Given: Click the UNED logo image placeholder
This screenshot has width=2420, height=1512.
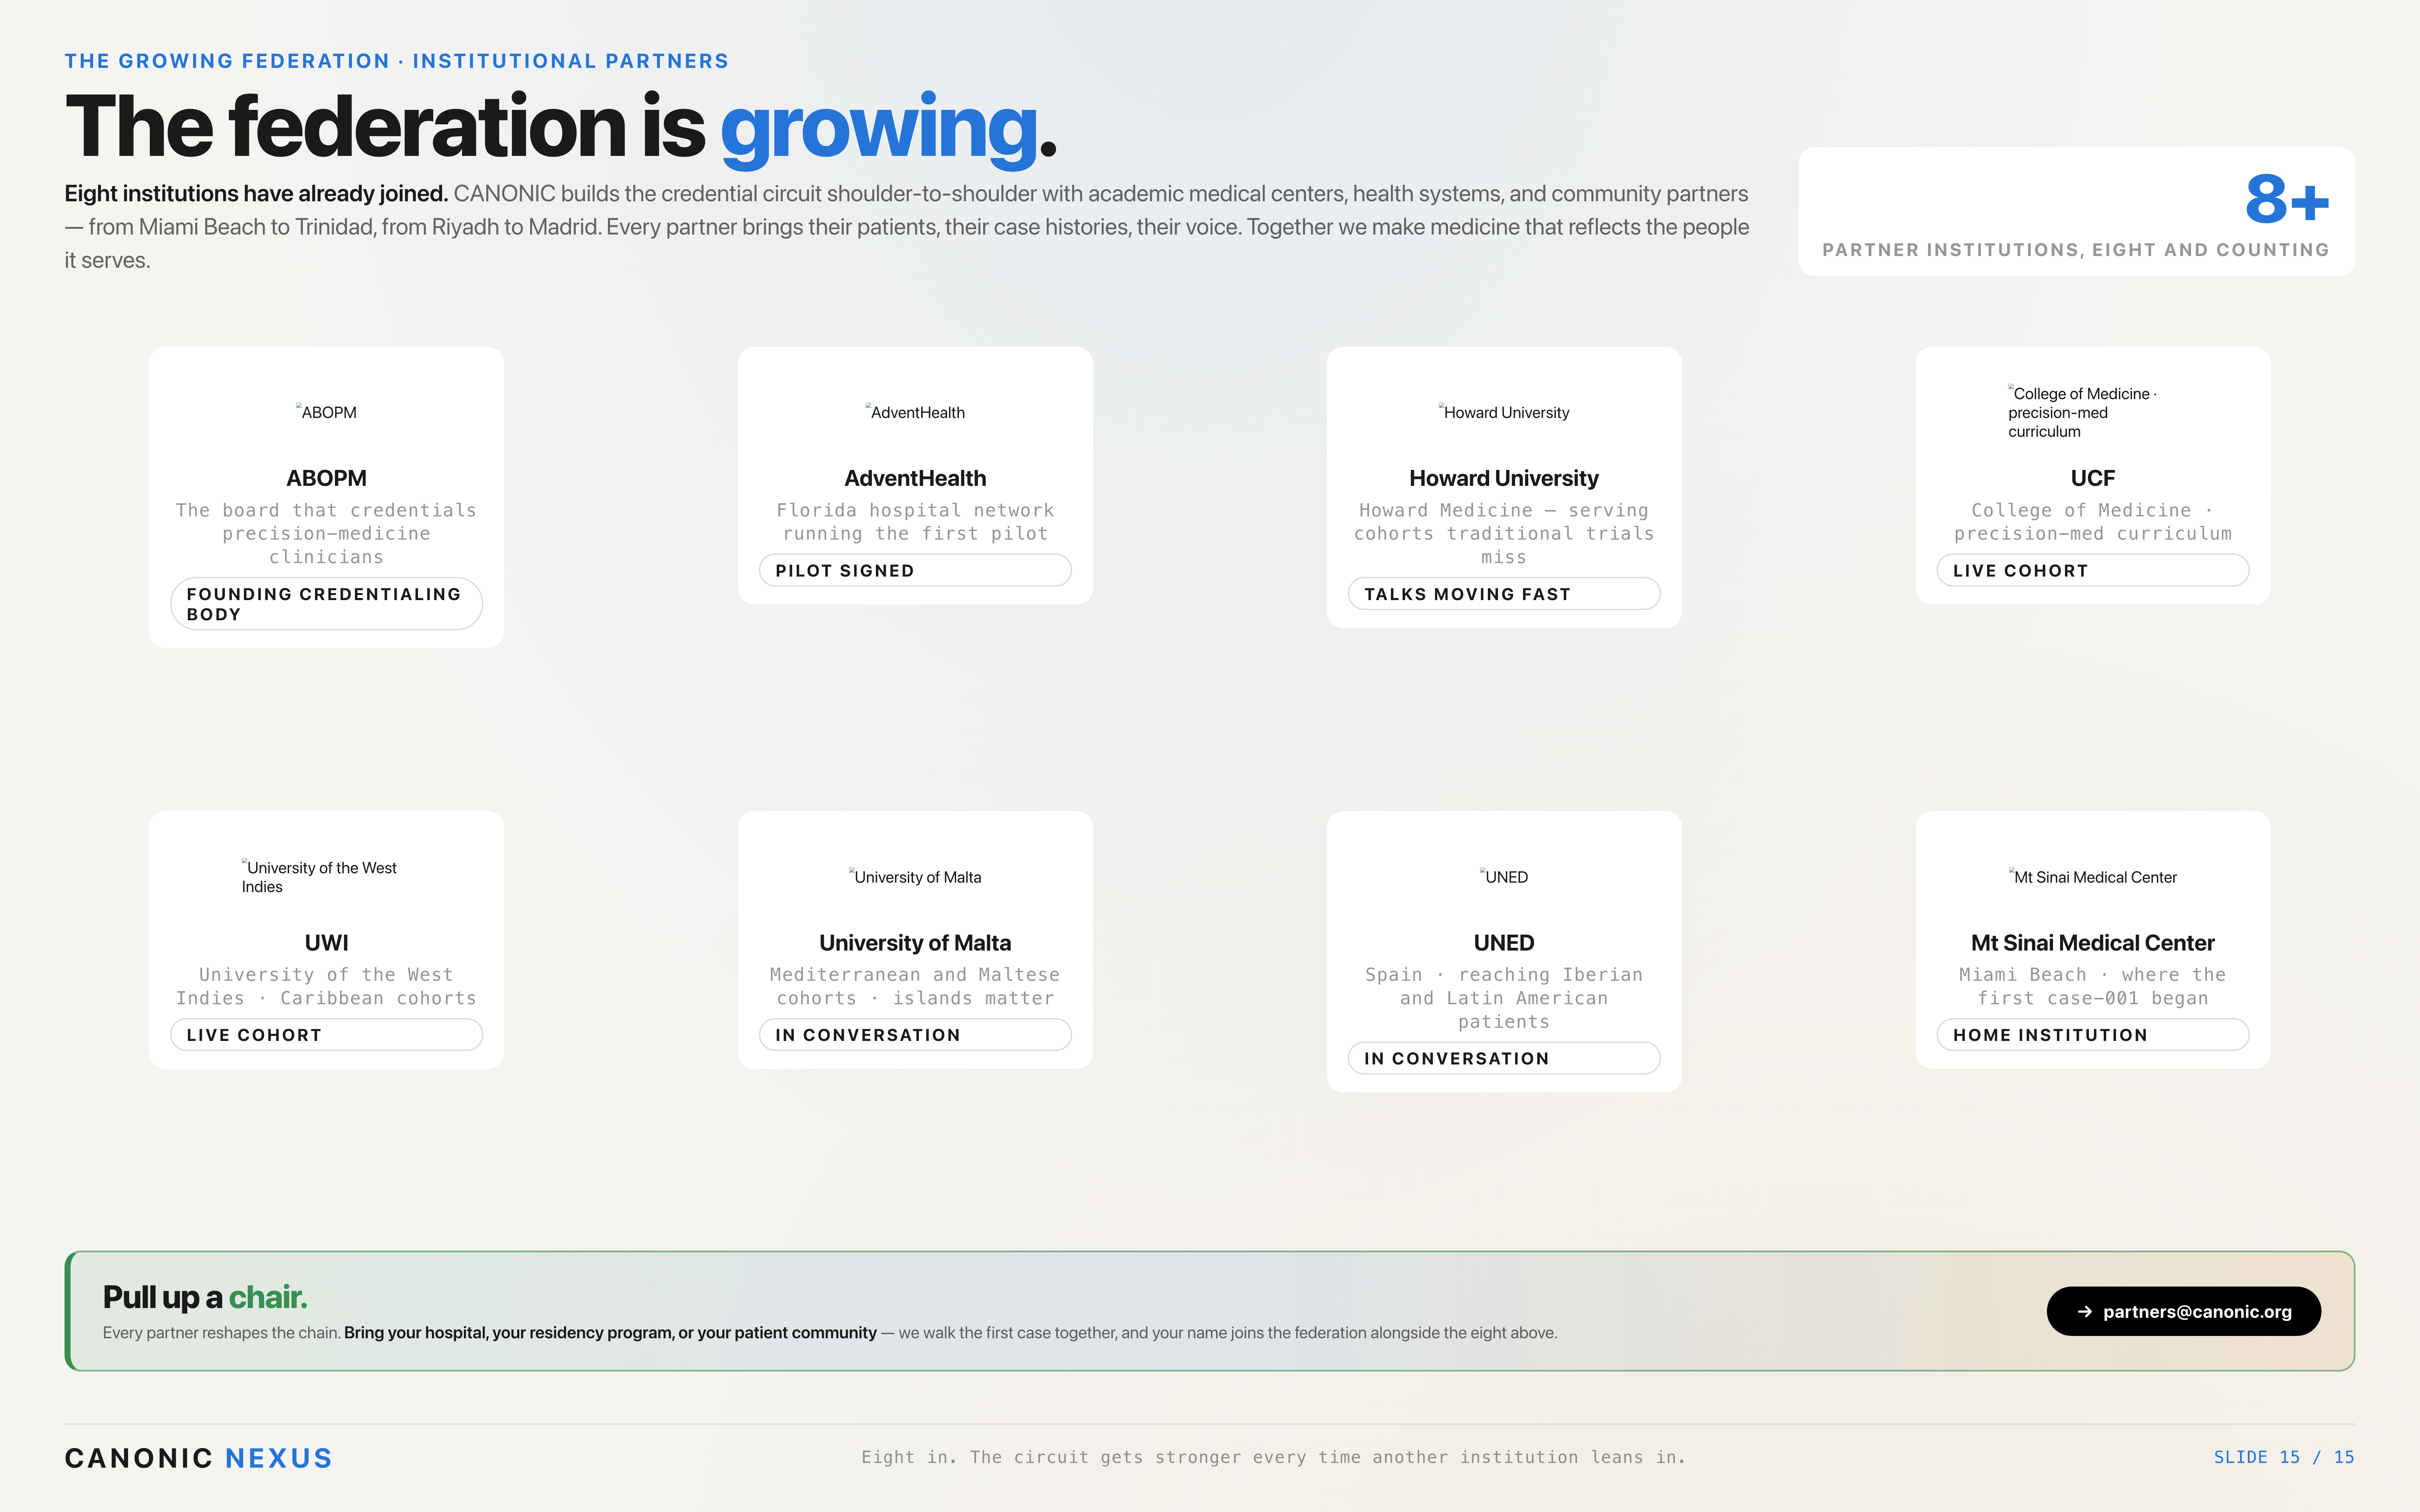Looking at the screenshot, I should 1504,877.
